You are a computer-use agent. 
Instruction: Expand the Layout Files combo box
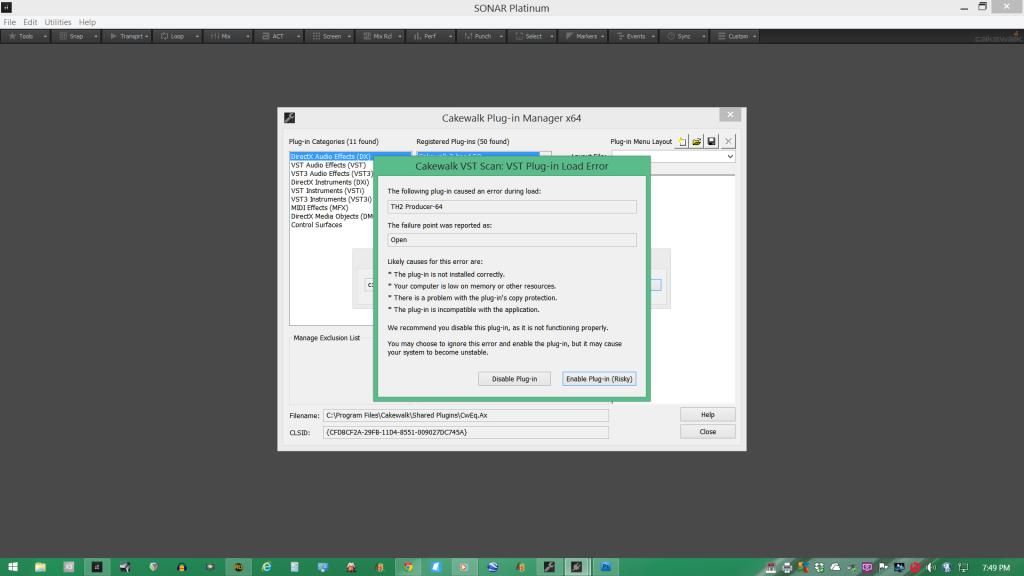point(729,157)
